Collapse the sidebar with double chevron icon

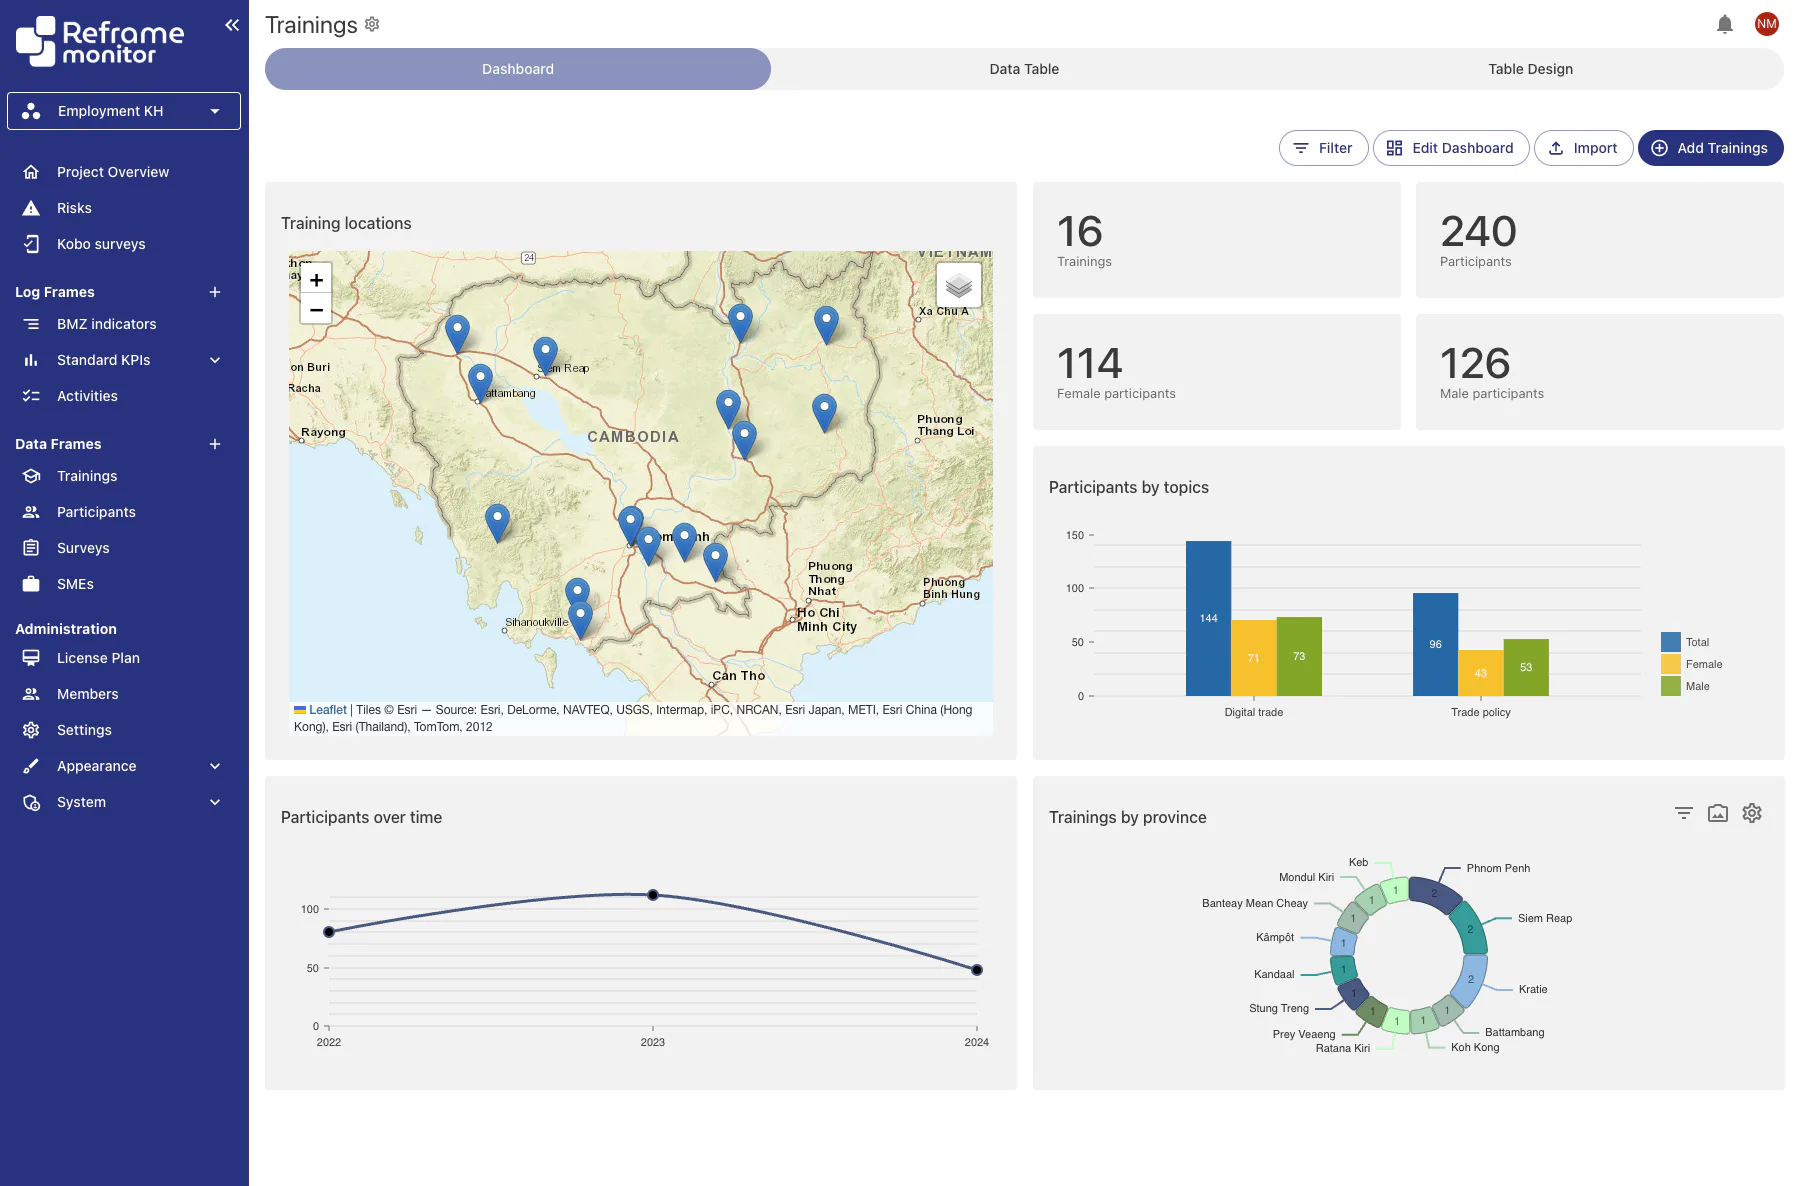232,25
